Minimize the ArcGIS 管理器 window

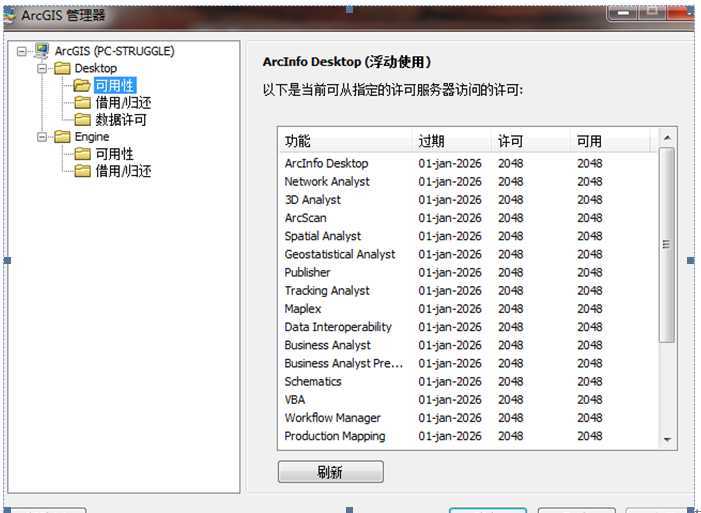pyautogui.click(x=623, y=13)
